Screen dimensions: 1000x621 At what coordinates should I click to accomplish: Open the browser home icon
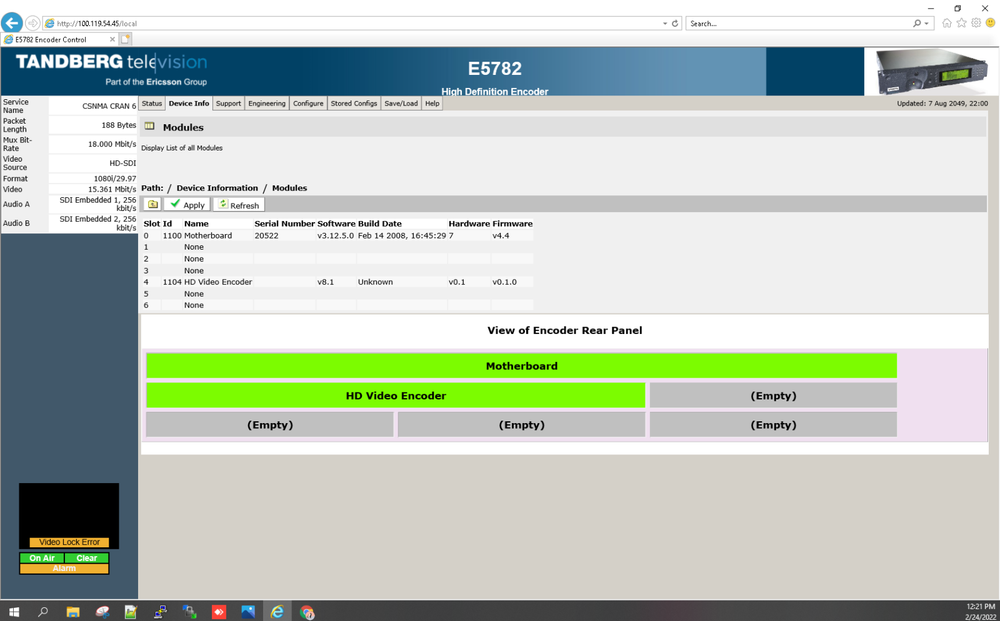[x=946, y=23]
